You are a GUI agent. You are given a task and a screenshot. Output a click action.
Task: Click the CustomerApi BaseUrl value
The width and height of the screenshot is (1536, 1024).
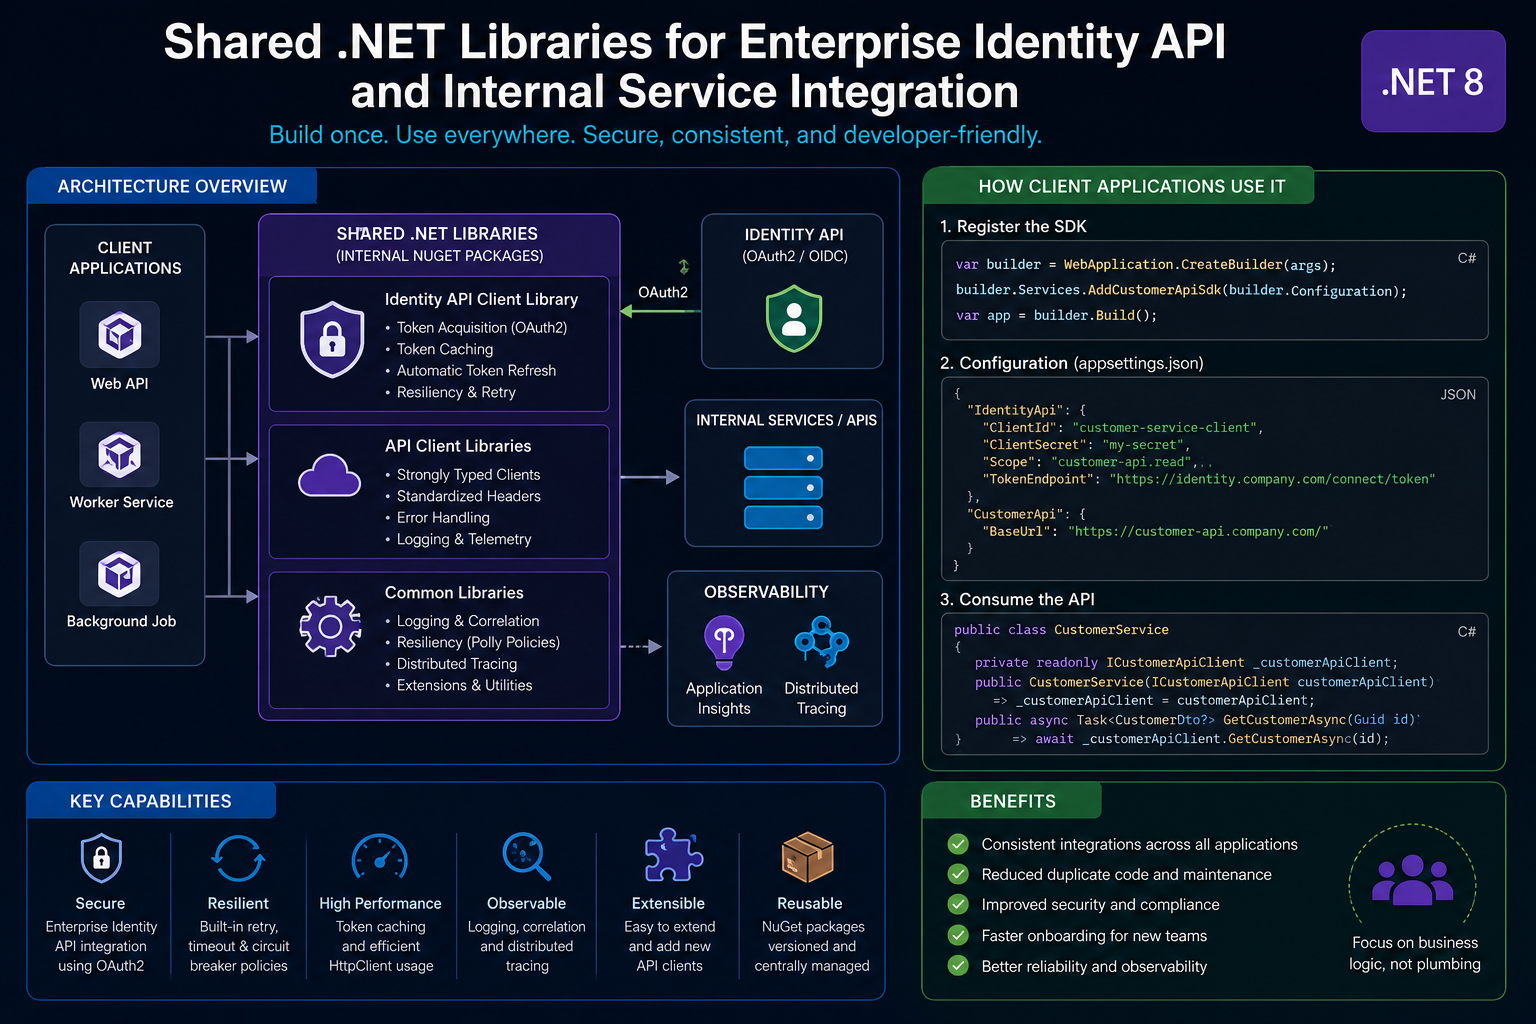coord(1198,531)
